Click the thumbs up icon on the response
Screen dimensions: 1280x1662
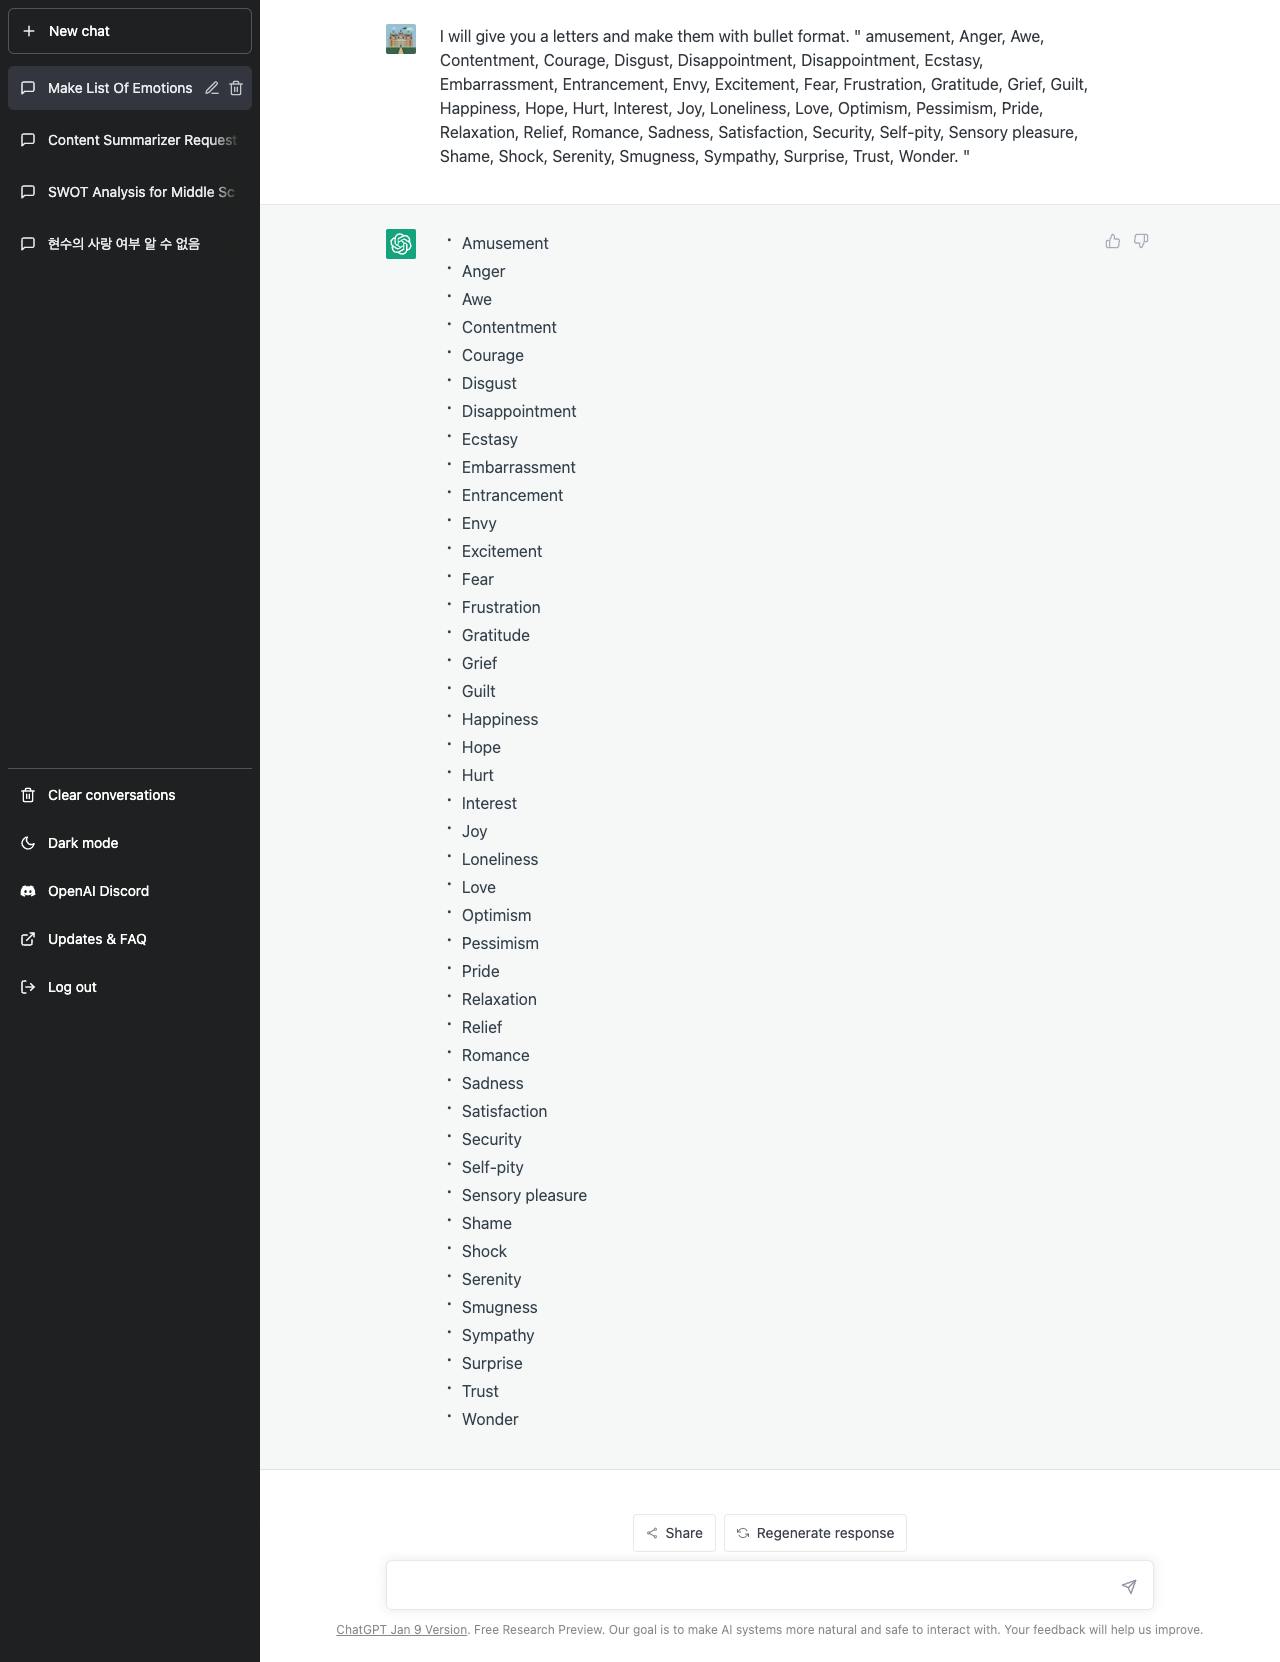pyautogui.click(x=1113, y=241)
